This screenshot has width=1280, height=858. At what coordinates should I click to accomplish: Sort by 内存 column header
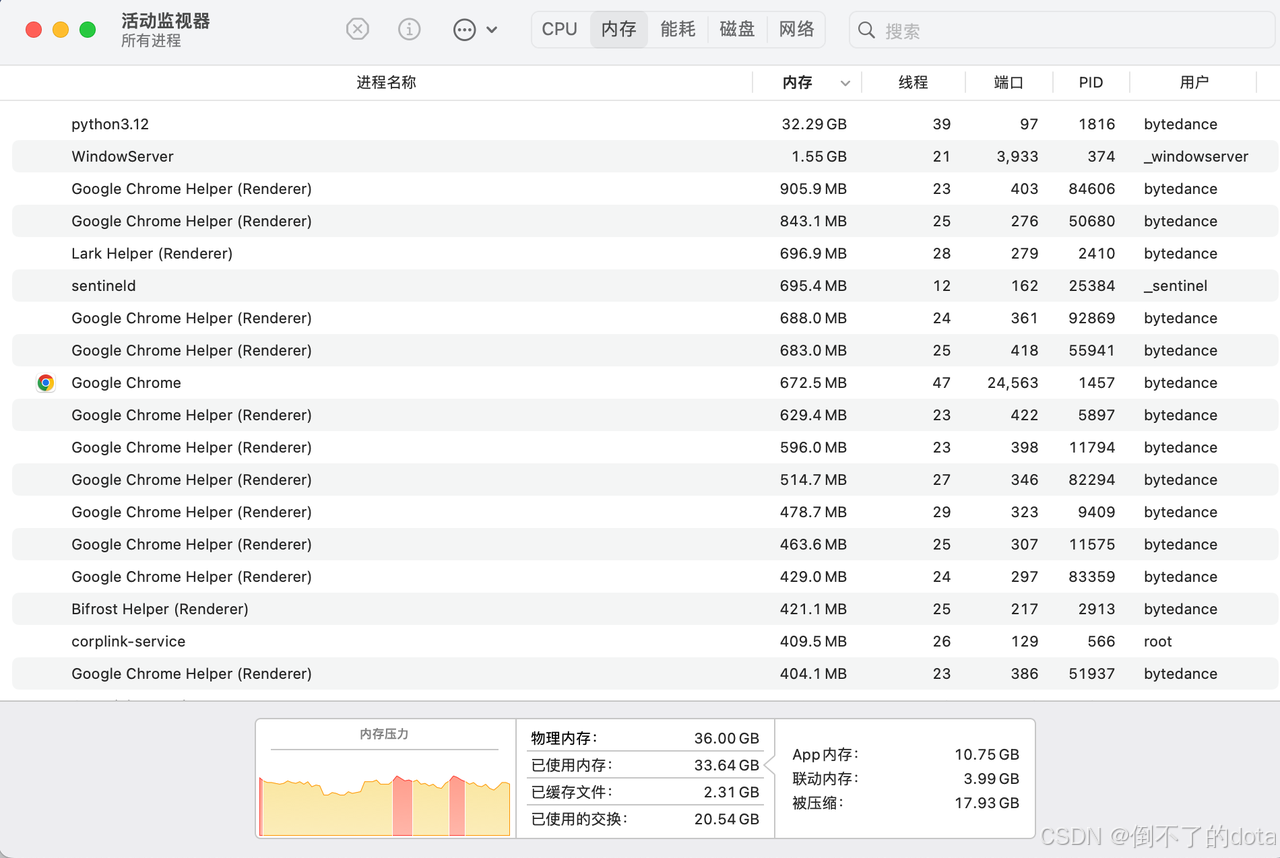pos(797,83)
